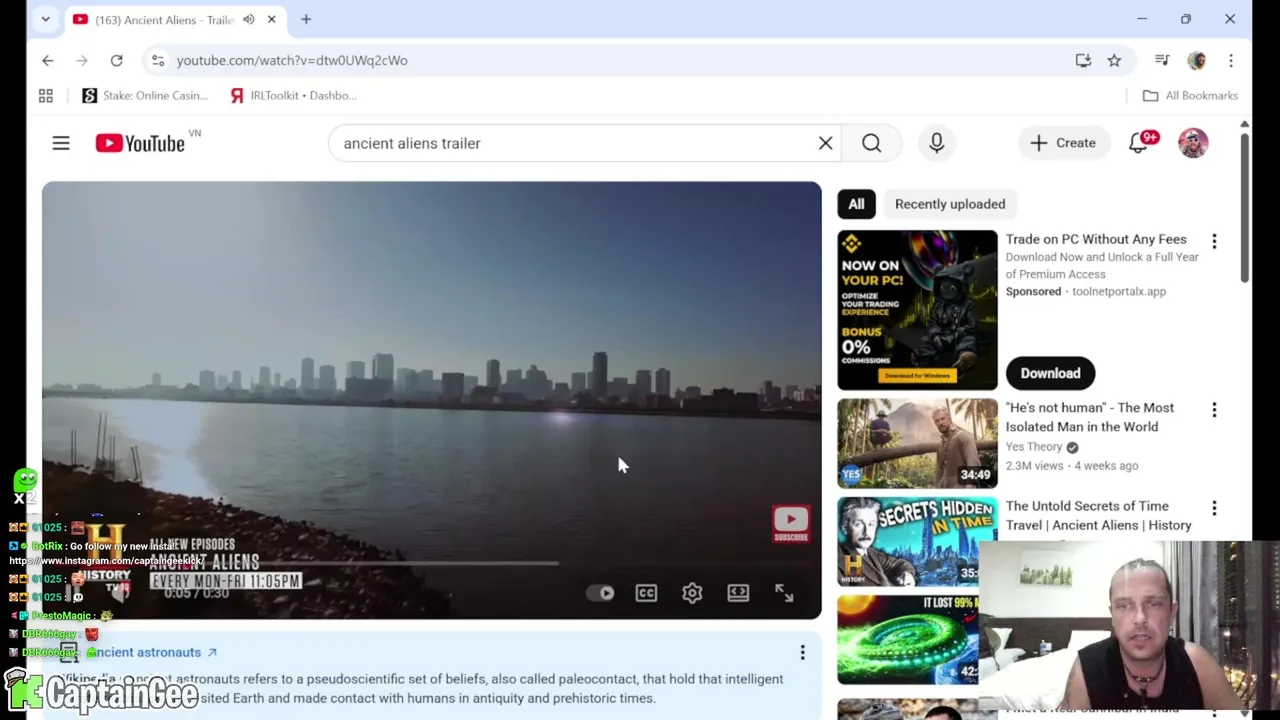Run search with the magnifier button
The width and height of the screenshot is (1280, 720).
pyautogui.click(x=871, y=143)
